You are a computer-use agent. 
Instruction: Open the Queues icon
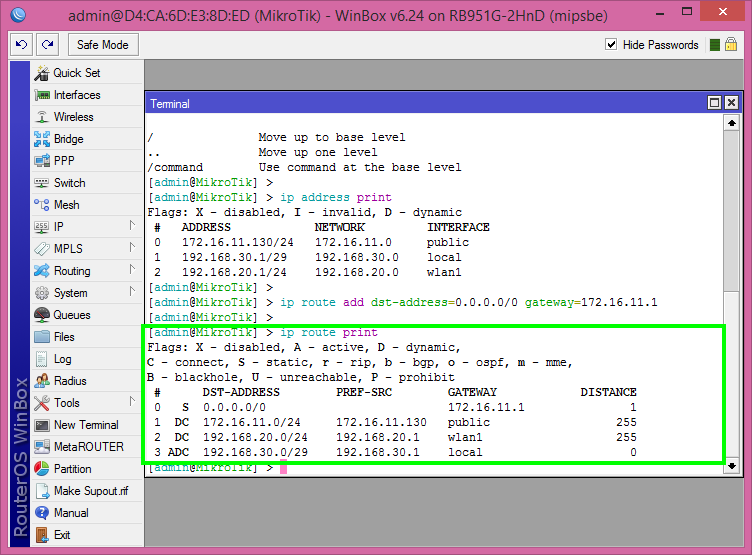pyautogui.click(x=42, y=315)
